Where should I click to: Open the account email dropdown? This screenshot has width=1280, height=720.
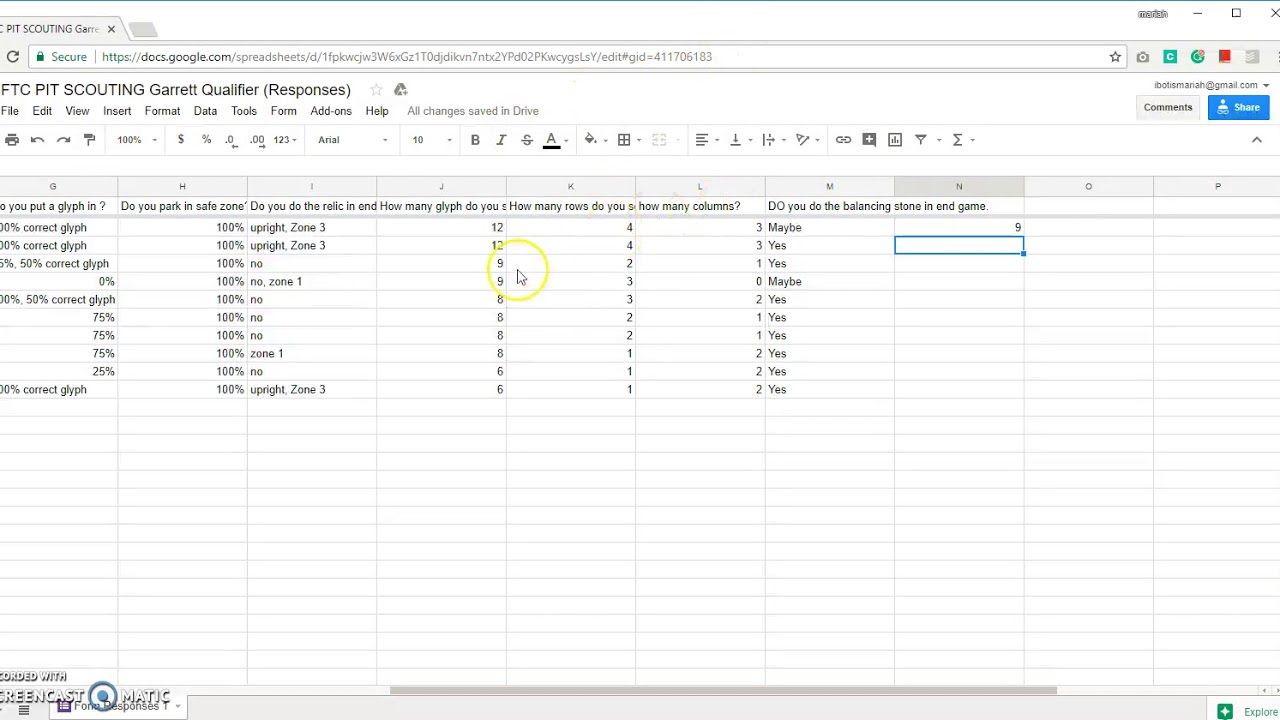pos(1211,85)
